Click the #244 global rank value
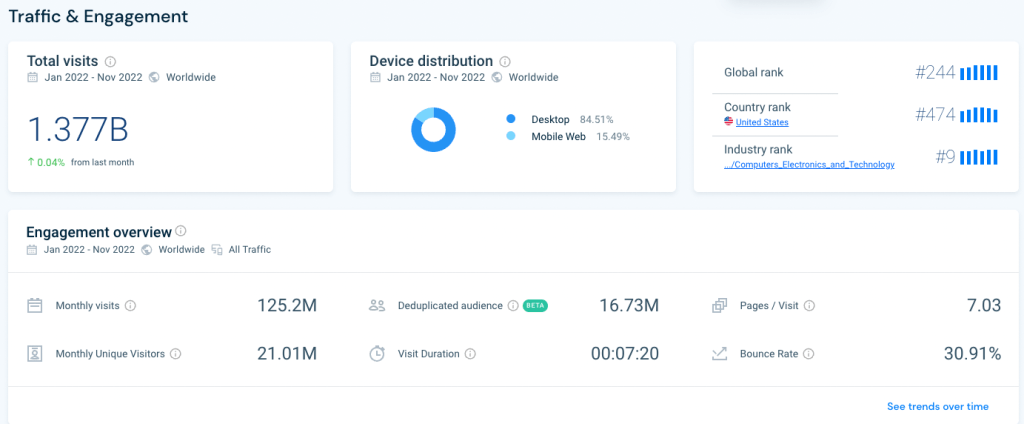Screen dimensions: 1024x424 click(x=935, y=73)
